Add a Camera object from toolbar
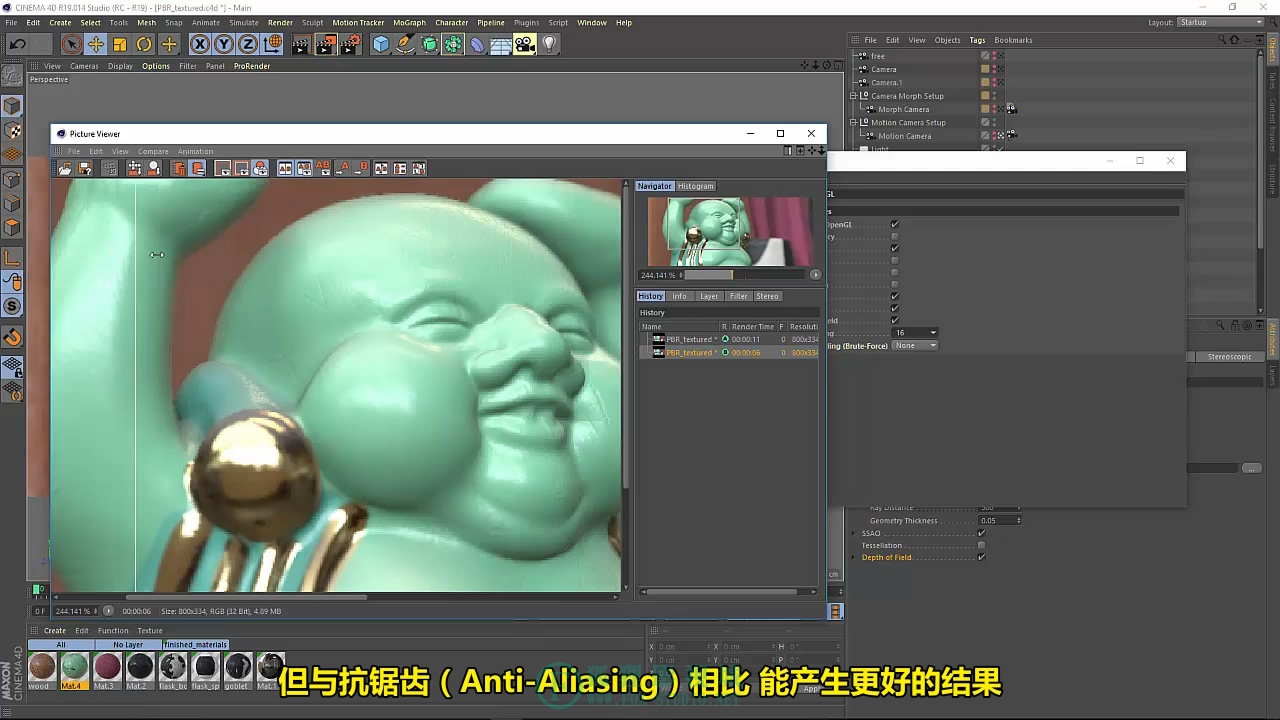The image size is (1280, 720). (525, 44)
